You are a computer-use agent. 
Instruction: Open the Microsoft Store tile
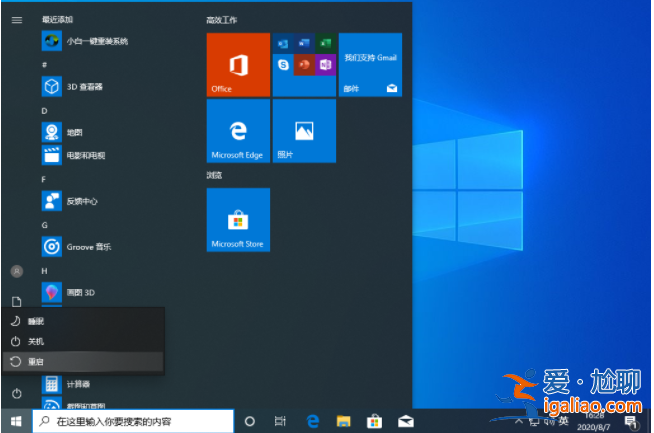coord(238,219)
